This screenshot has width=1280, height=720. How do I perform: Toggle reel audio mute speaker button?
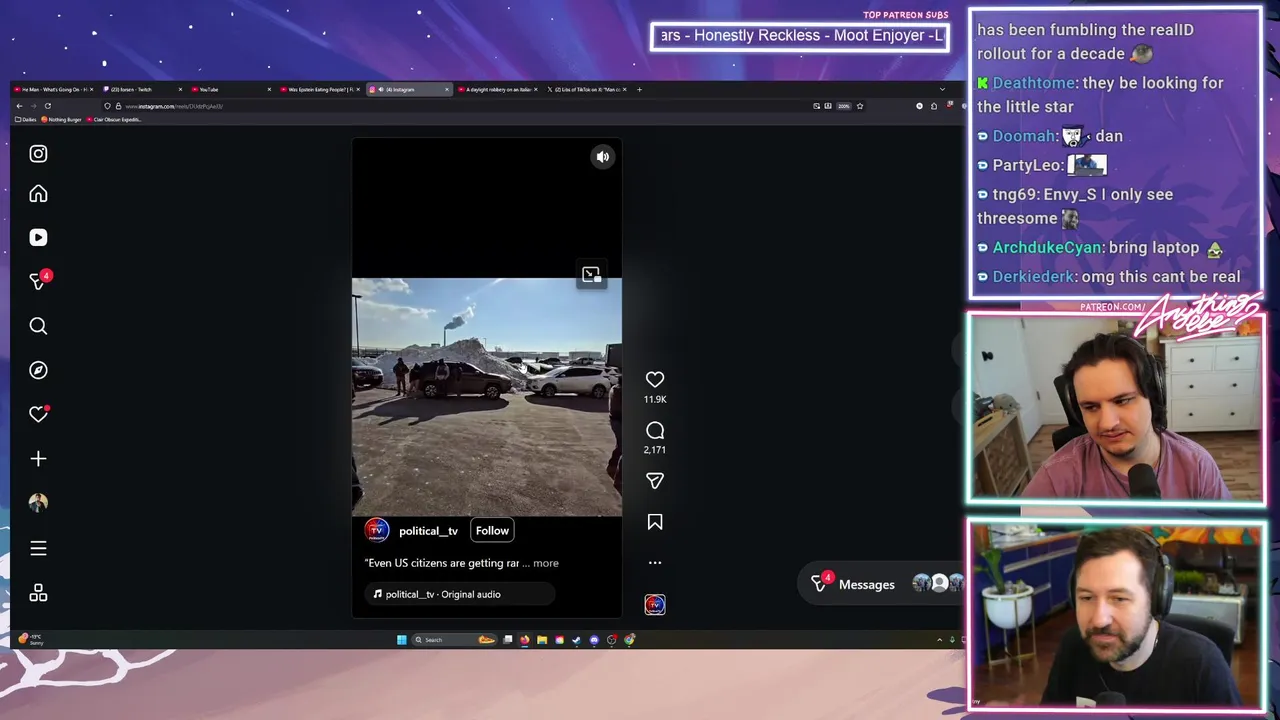pos(603,157)
